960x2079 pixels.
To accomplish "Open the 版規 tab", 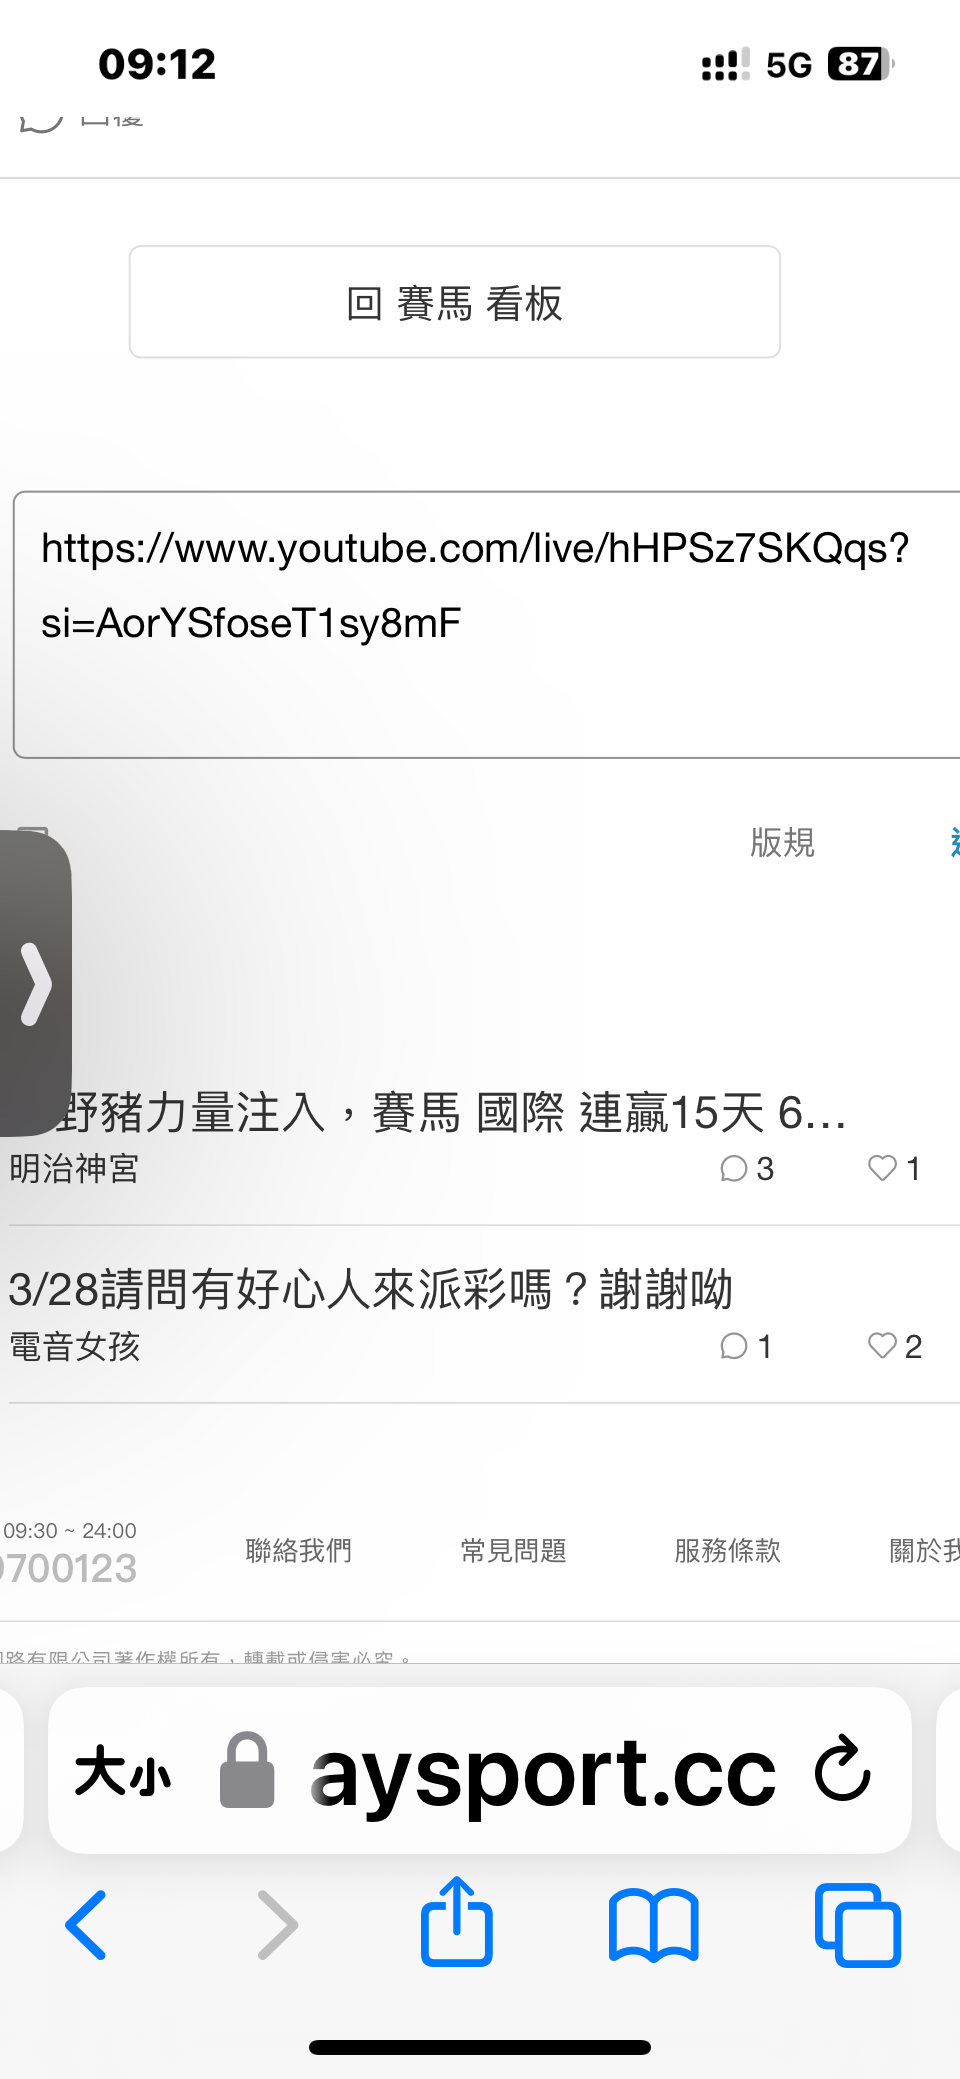I will point(783,843).
